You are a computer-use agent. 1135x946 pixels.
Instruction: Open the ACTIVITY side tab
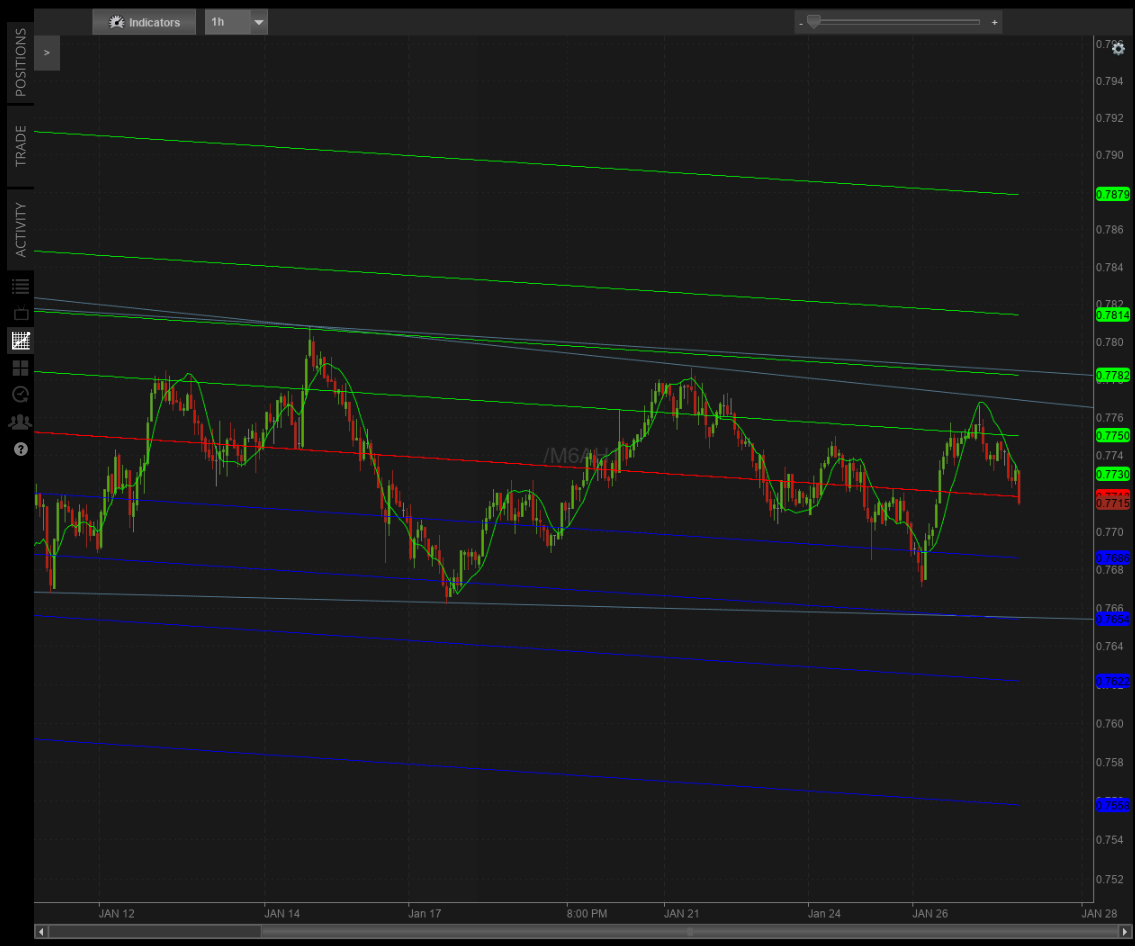pyautogui.click(x=20, y=229)
